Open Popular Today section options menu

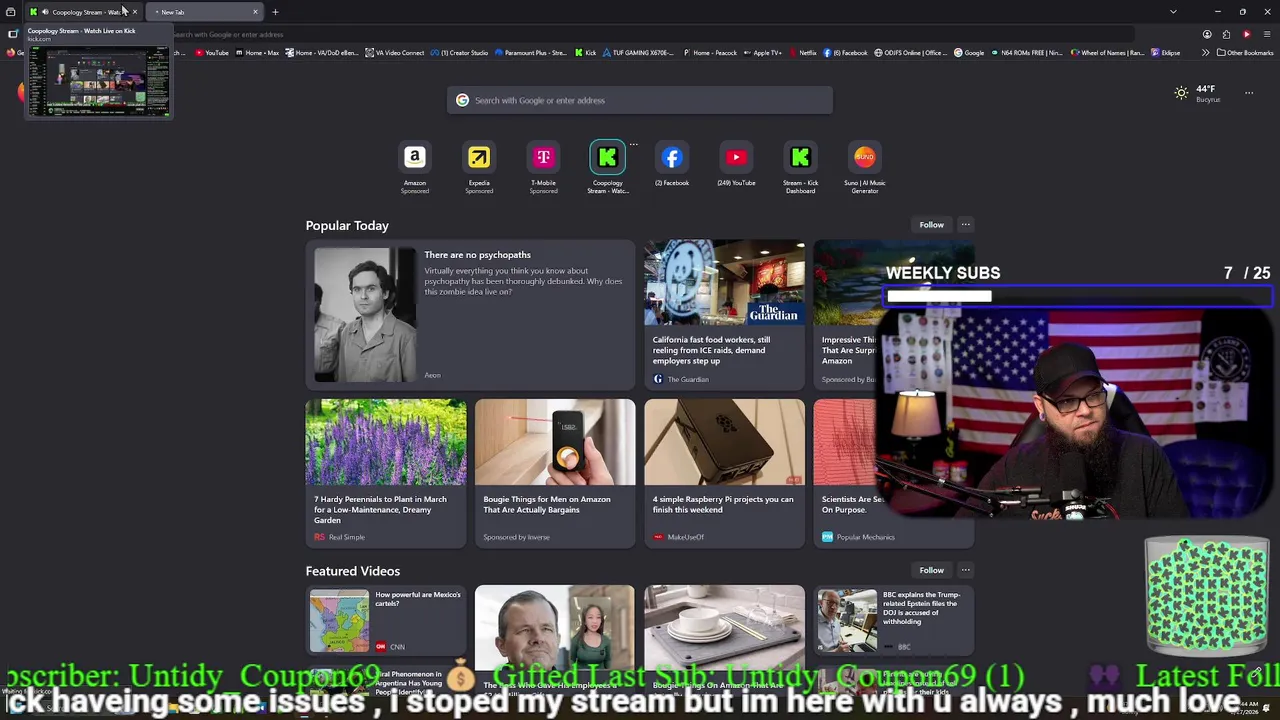click(966, 225)
